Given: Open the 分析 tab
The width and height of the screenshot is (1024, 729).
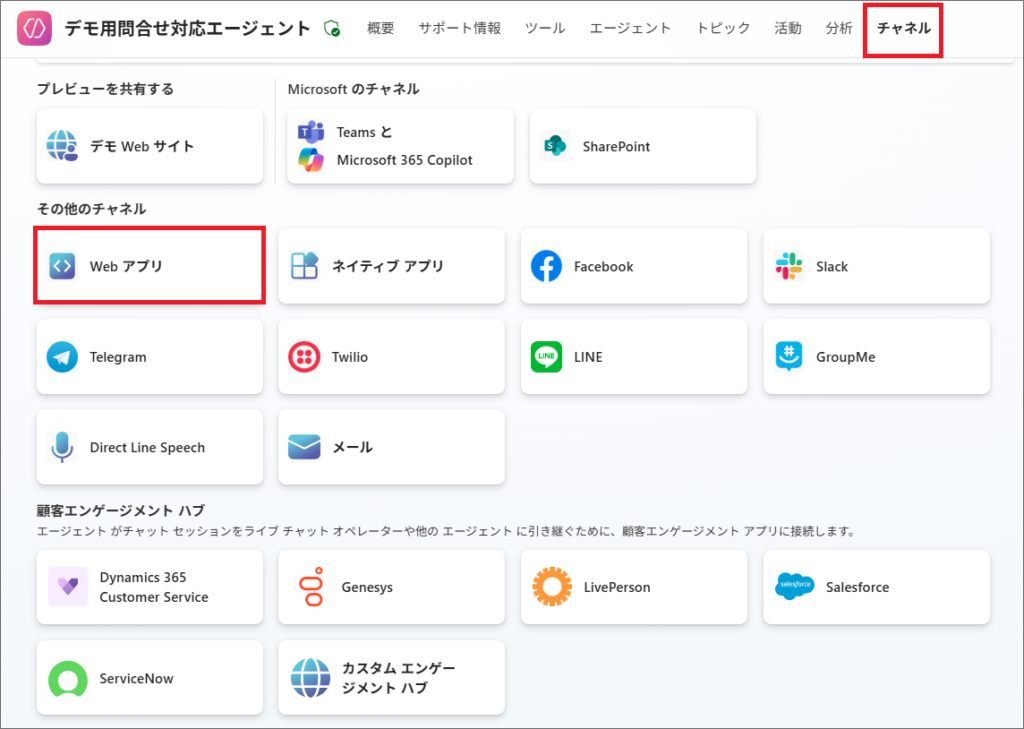Looking at the screenshot, I should [x=839, y=28].
